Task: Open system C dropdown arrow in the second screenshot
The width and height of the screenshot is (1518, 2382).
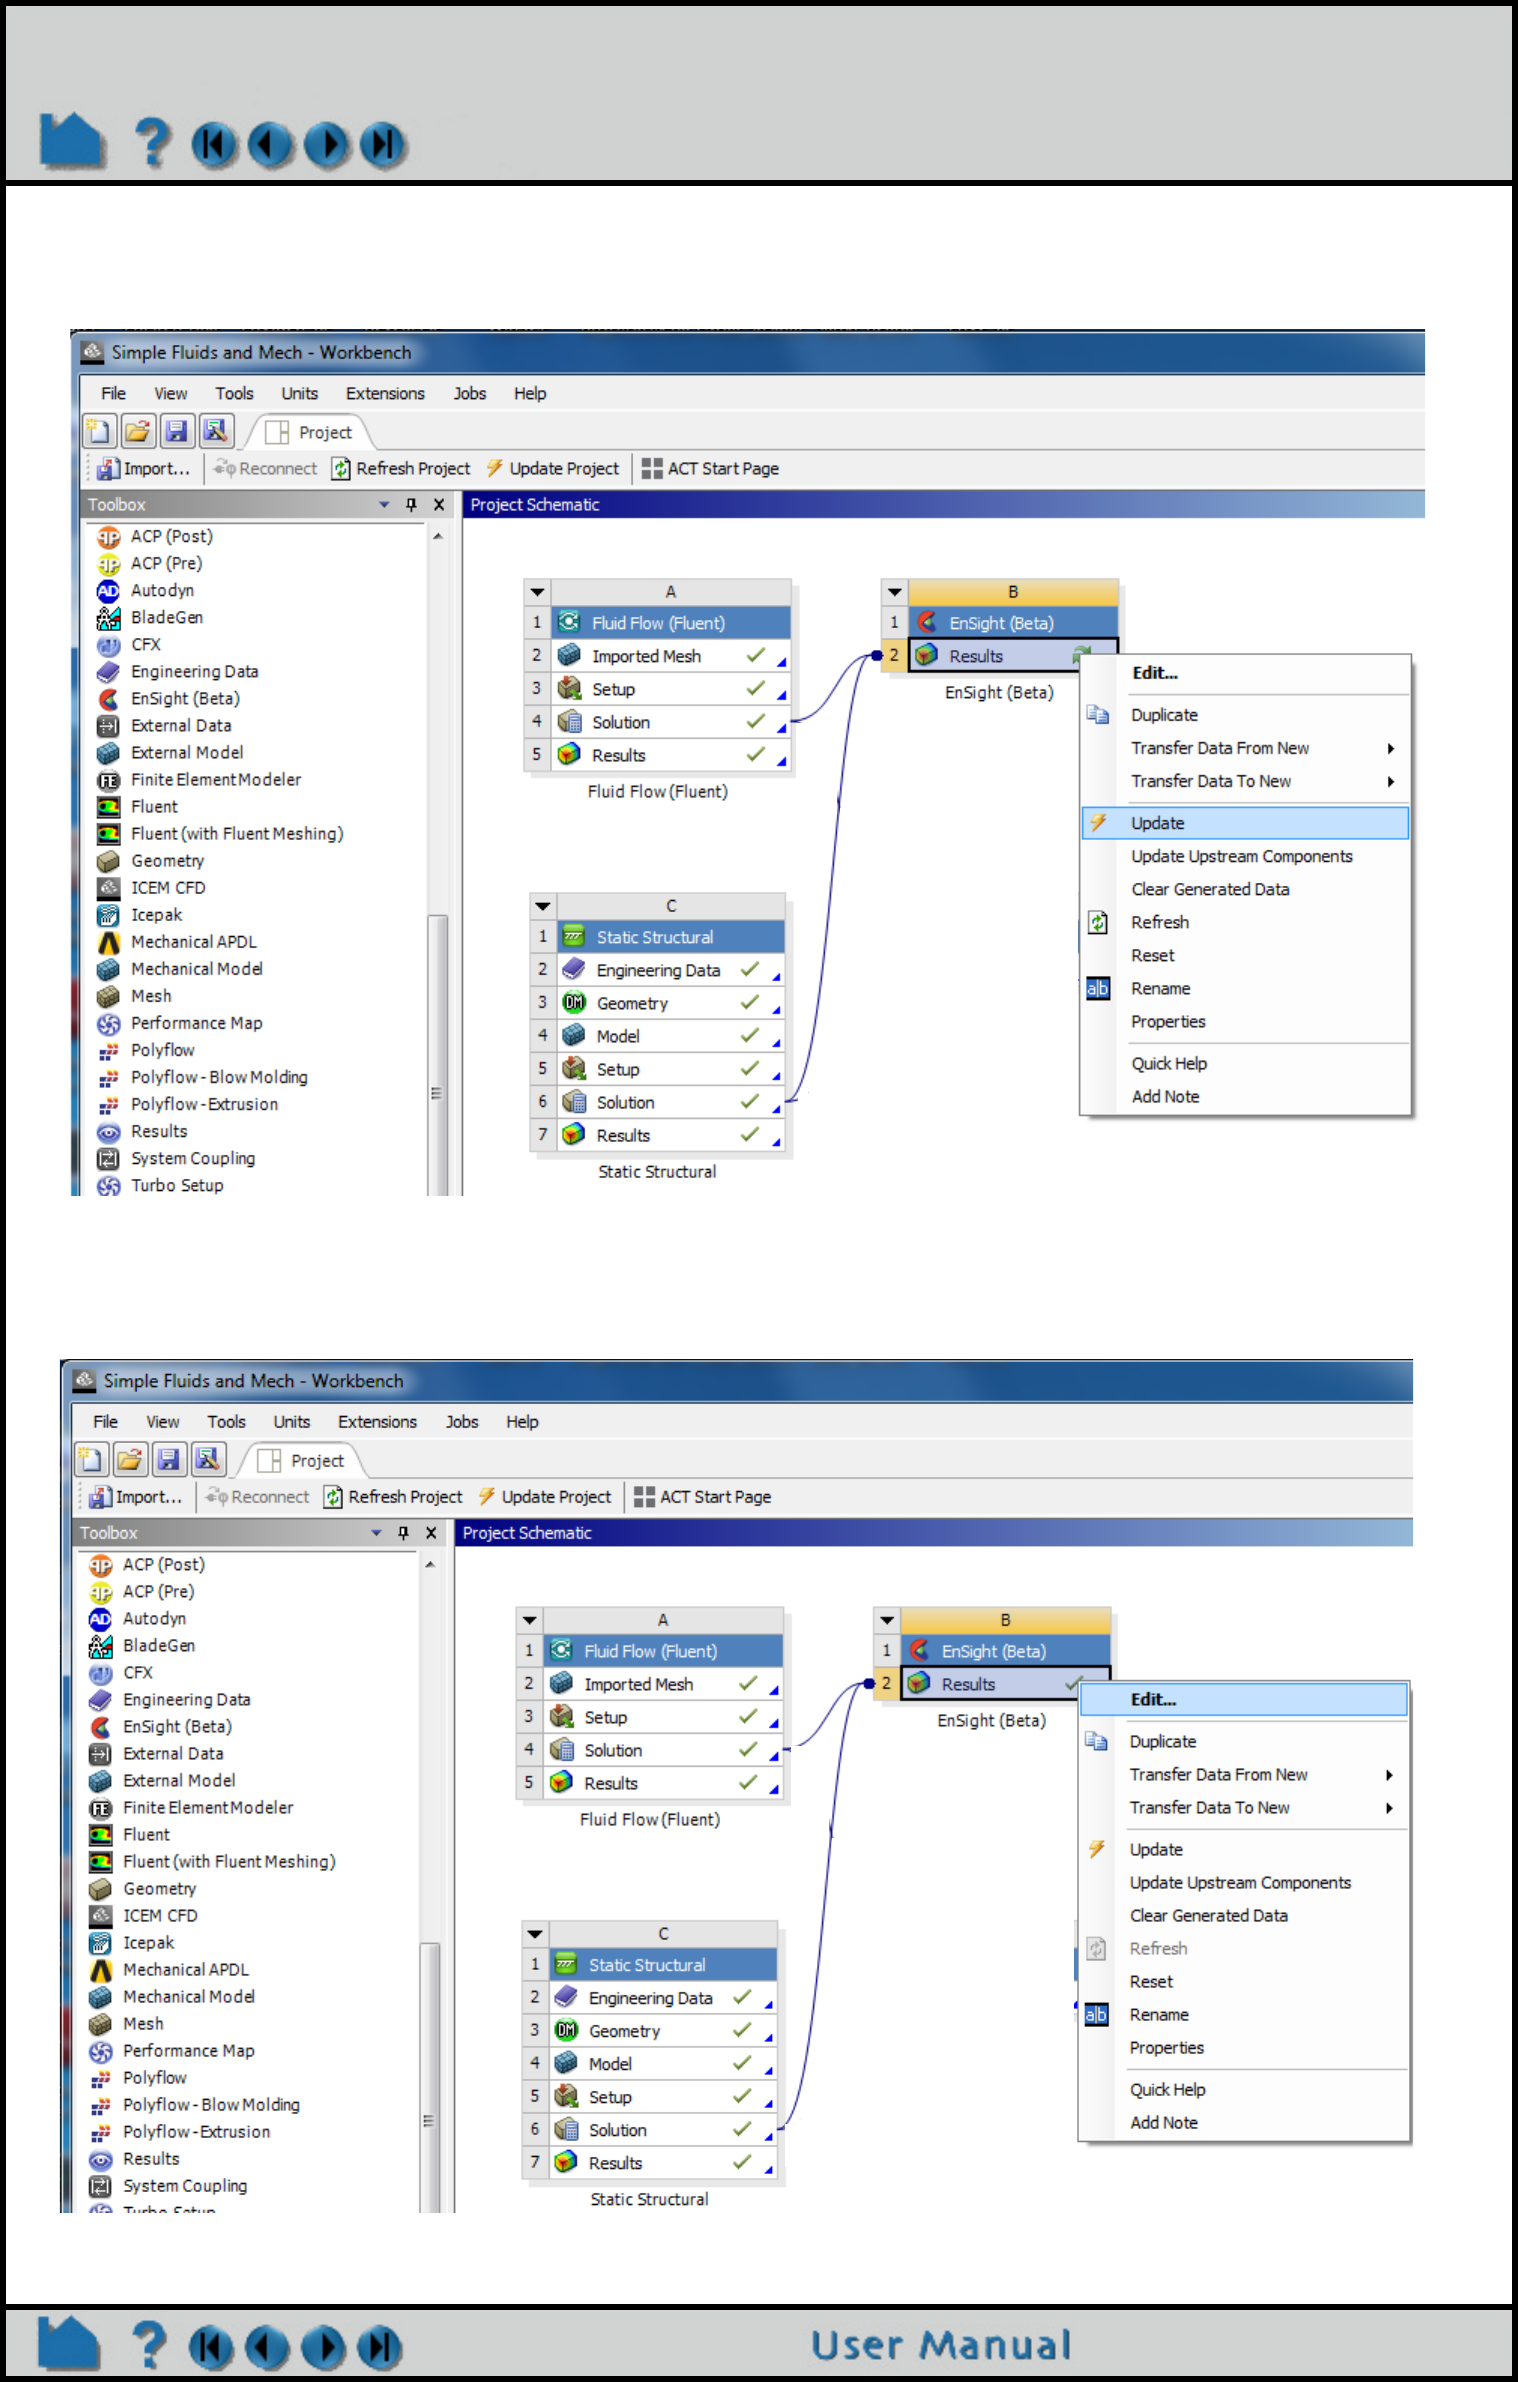Action: pyautogui.click(x=535, y=1934)
